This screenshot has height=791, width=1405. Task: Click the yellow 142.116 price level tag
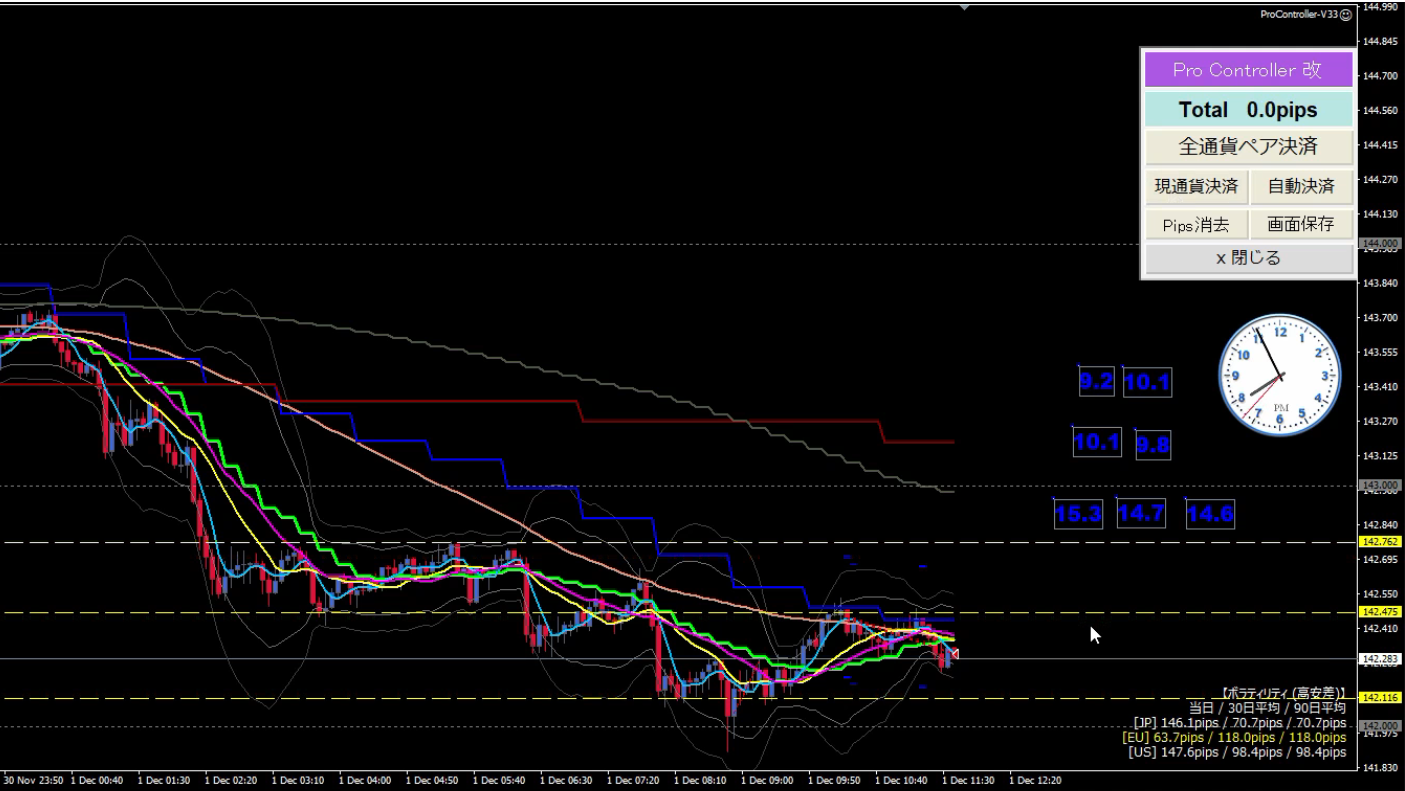coord(1380,698)
